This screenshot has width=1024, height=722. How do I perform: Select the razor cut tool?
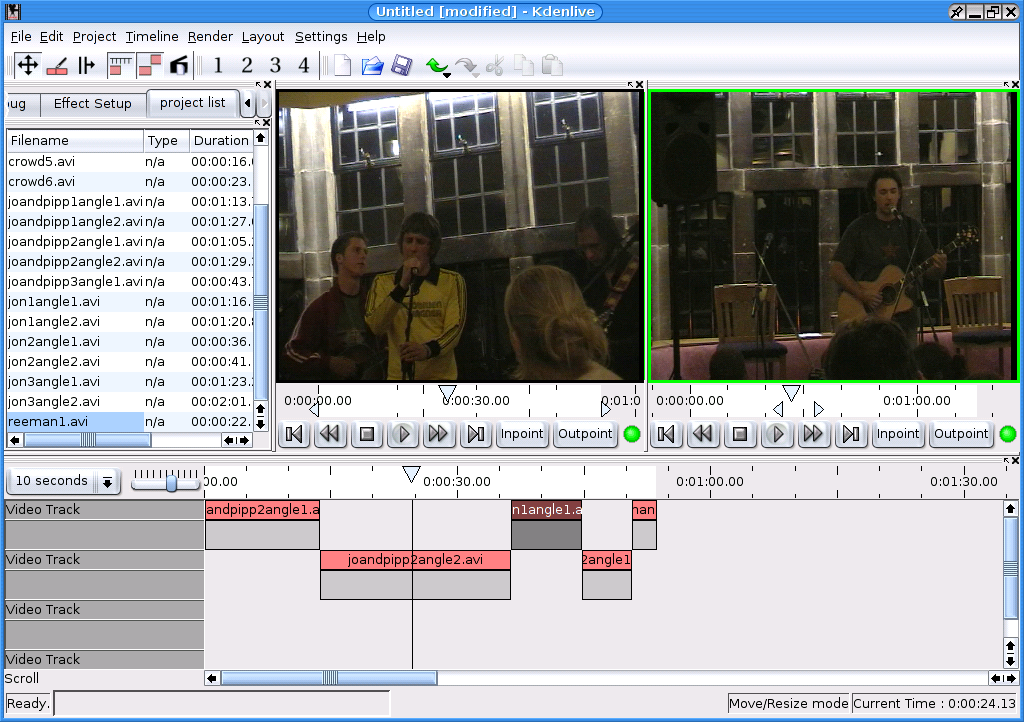click(57, 66)
